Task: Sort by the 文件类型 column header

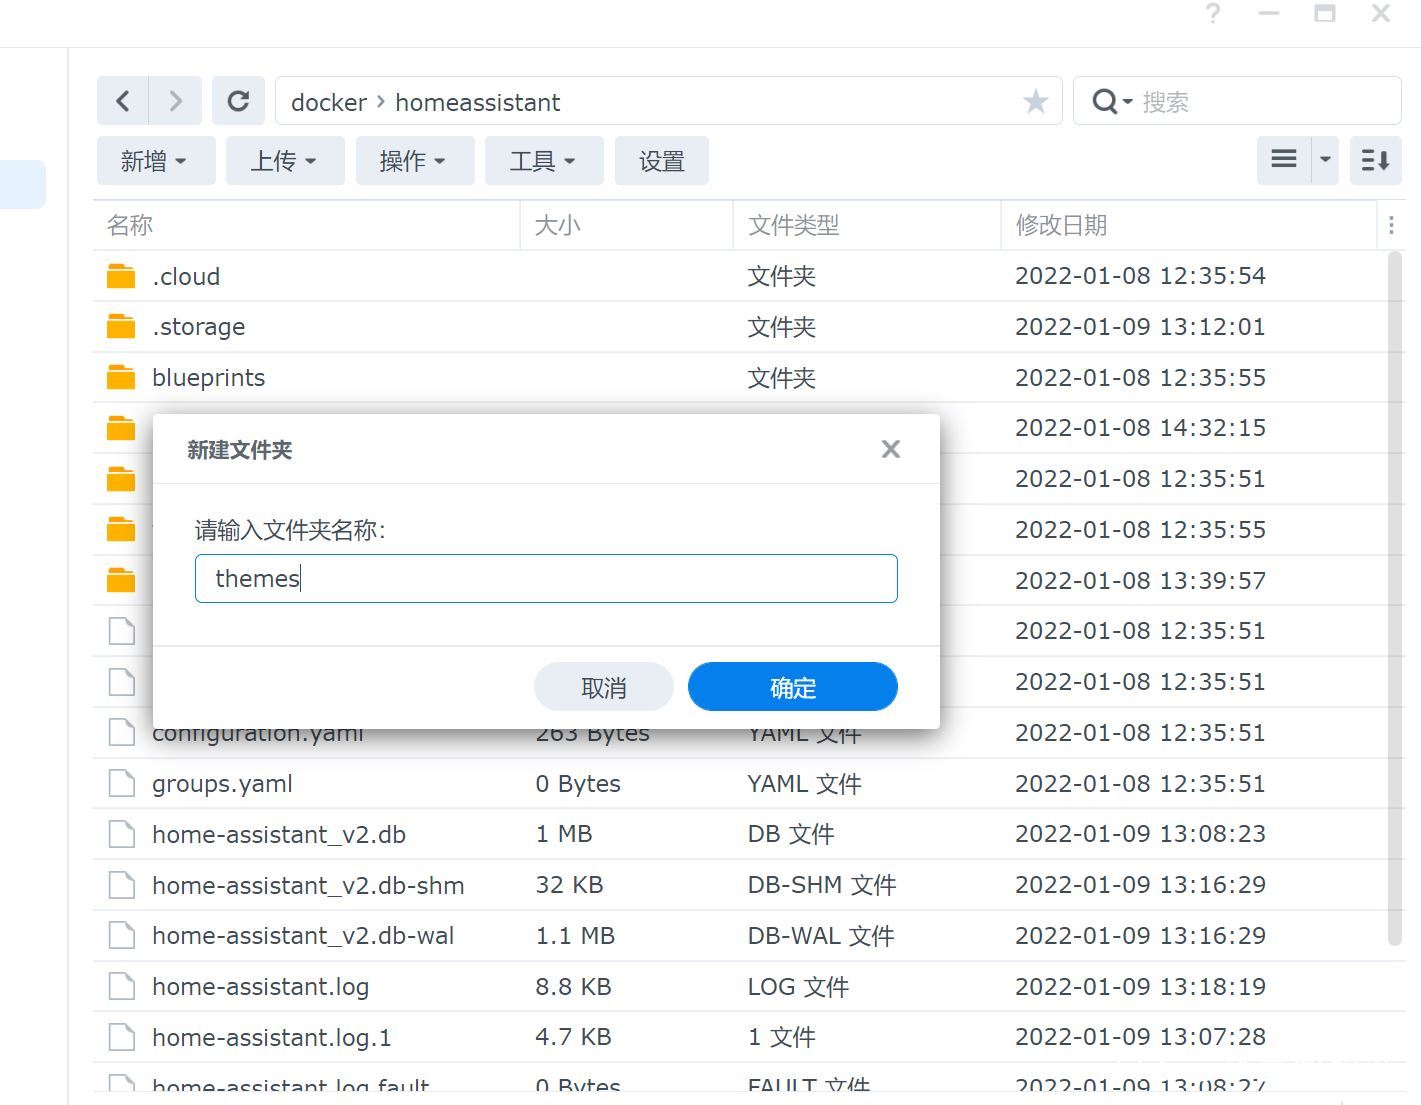Action: [x=867, y=225]
